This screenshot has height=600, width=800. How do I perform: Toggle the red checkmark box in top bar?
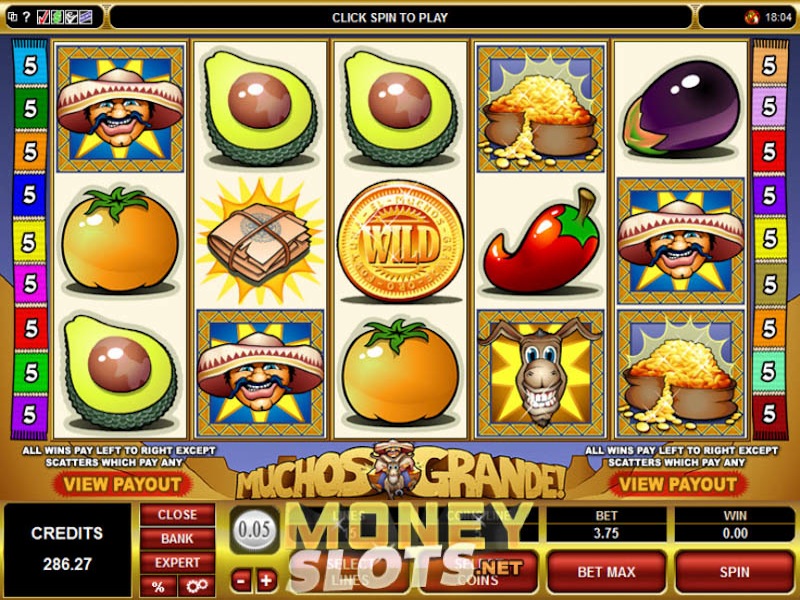[x=43, y=17]
